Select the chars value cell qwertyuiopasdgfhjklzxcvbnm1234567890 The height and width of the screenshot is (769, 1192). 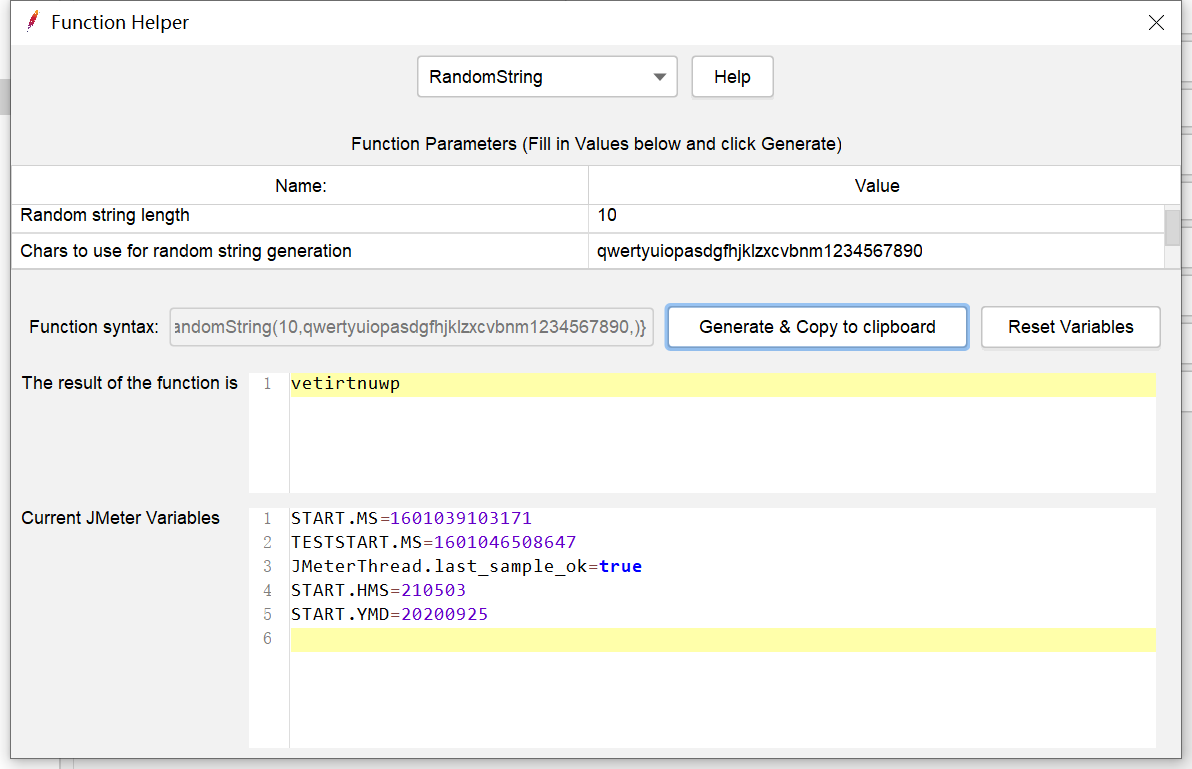(877, 251)
